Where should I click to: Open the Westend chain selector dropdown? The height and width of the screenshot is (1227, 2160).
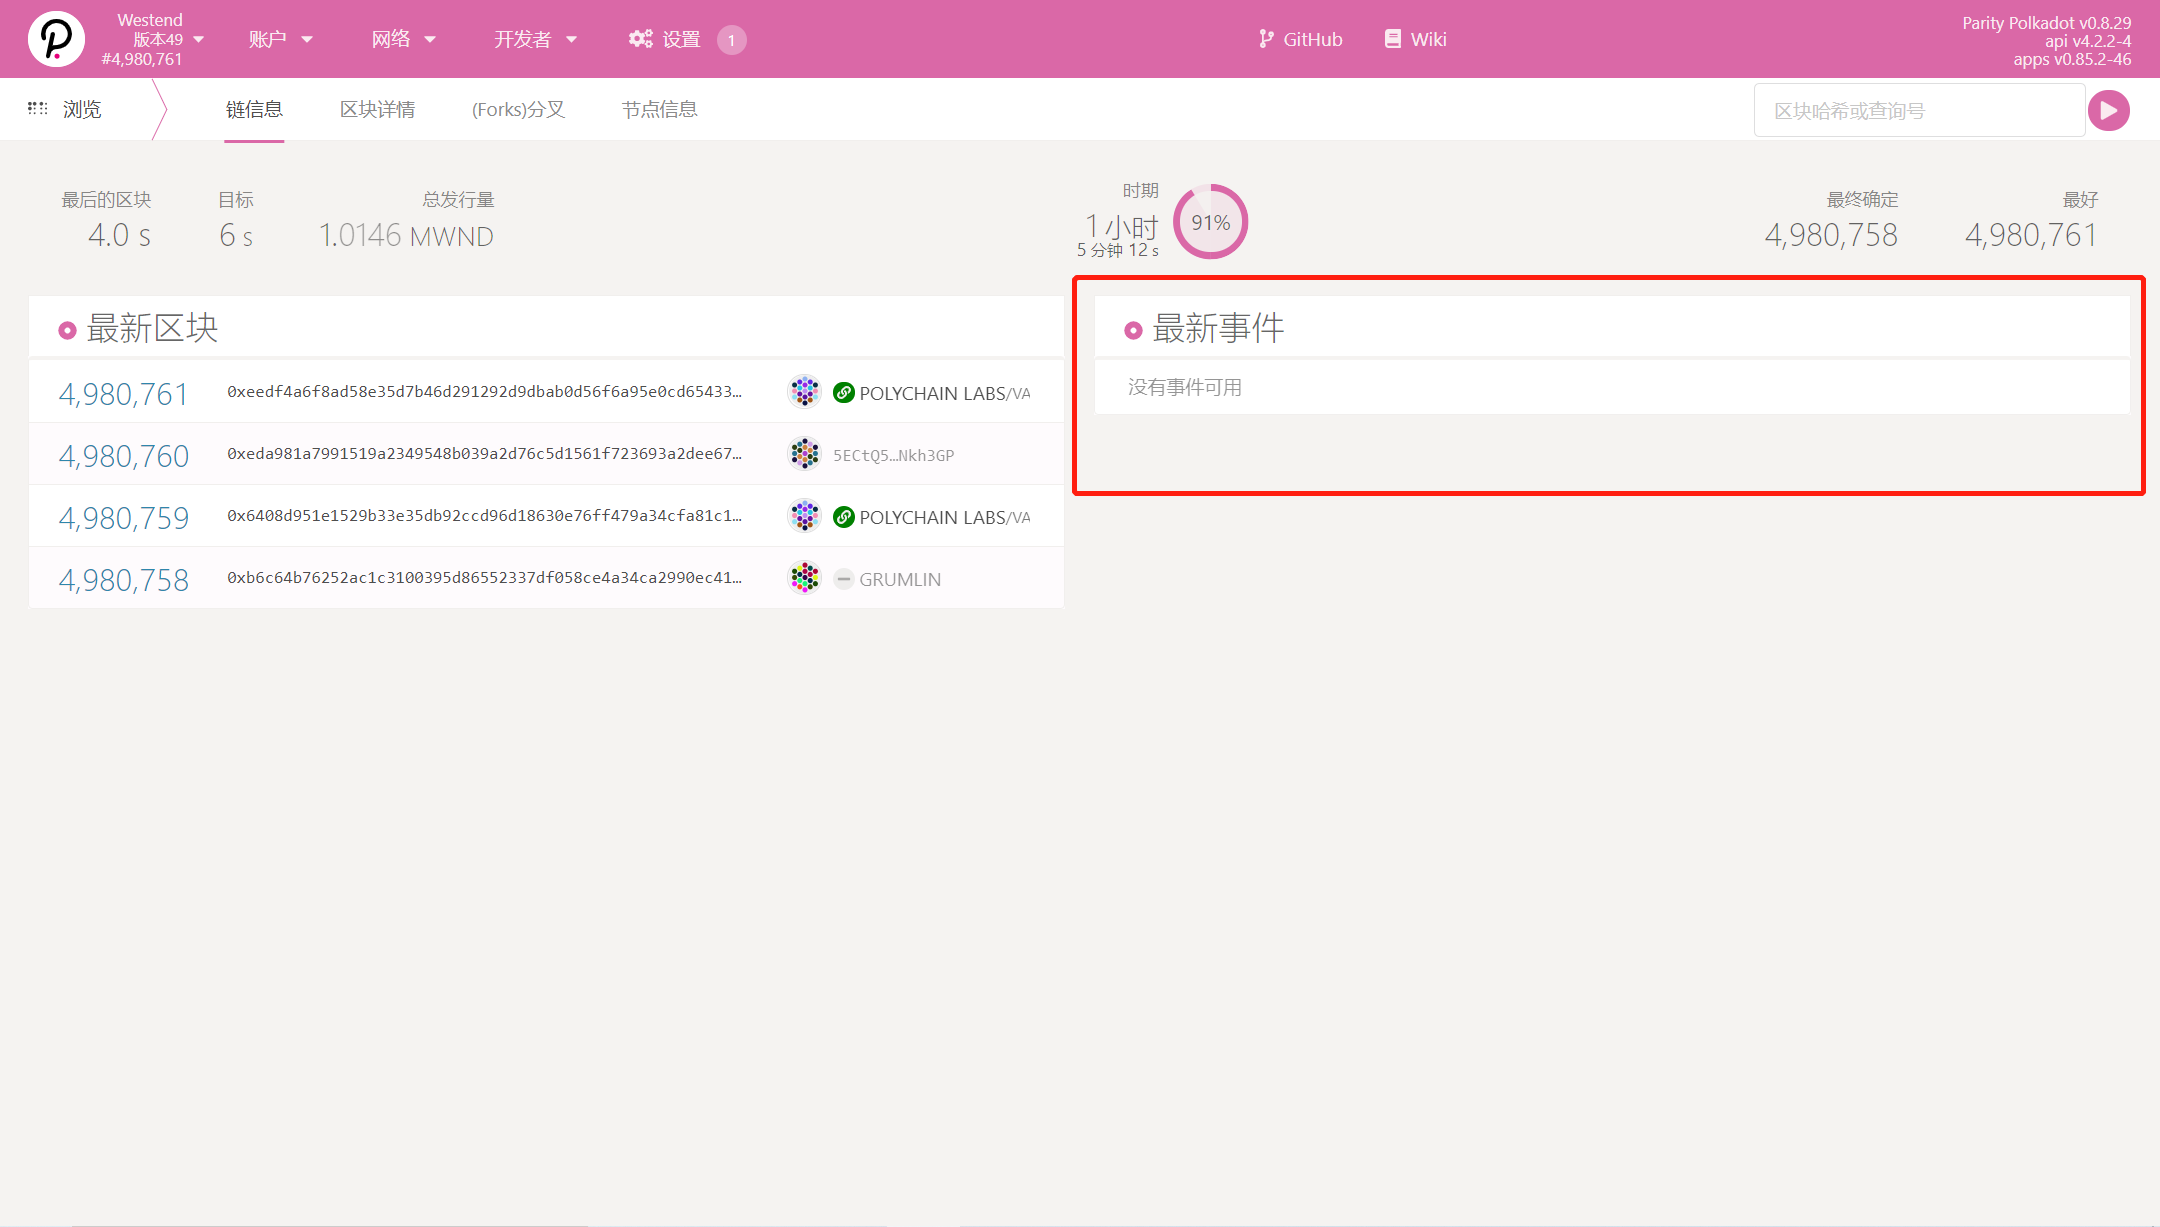point(152,39)
